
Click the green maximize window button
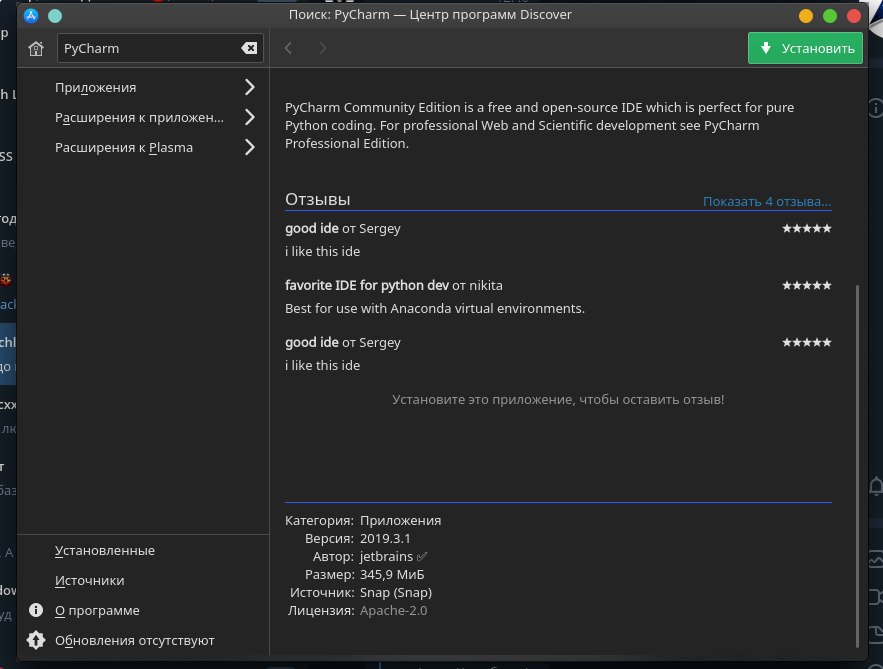click(x=830, y=16)
